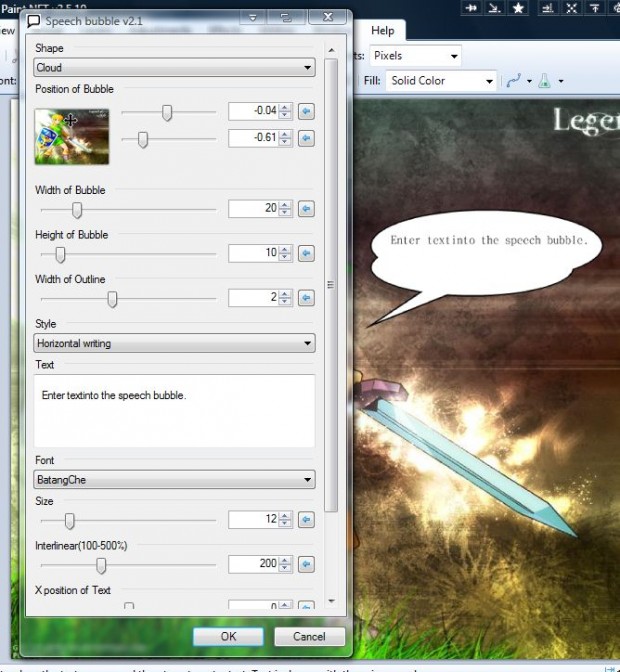620x672 pixels.
Task: Click the Width of Bubble field showing 20
Action: click(254, 209)
